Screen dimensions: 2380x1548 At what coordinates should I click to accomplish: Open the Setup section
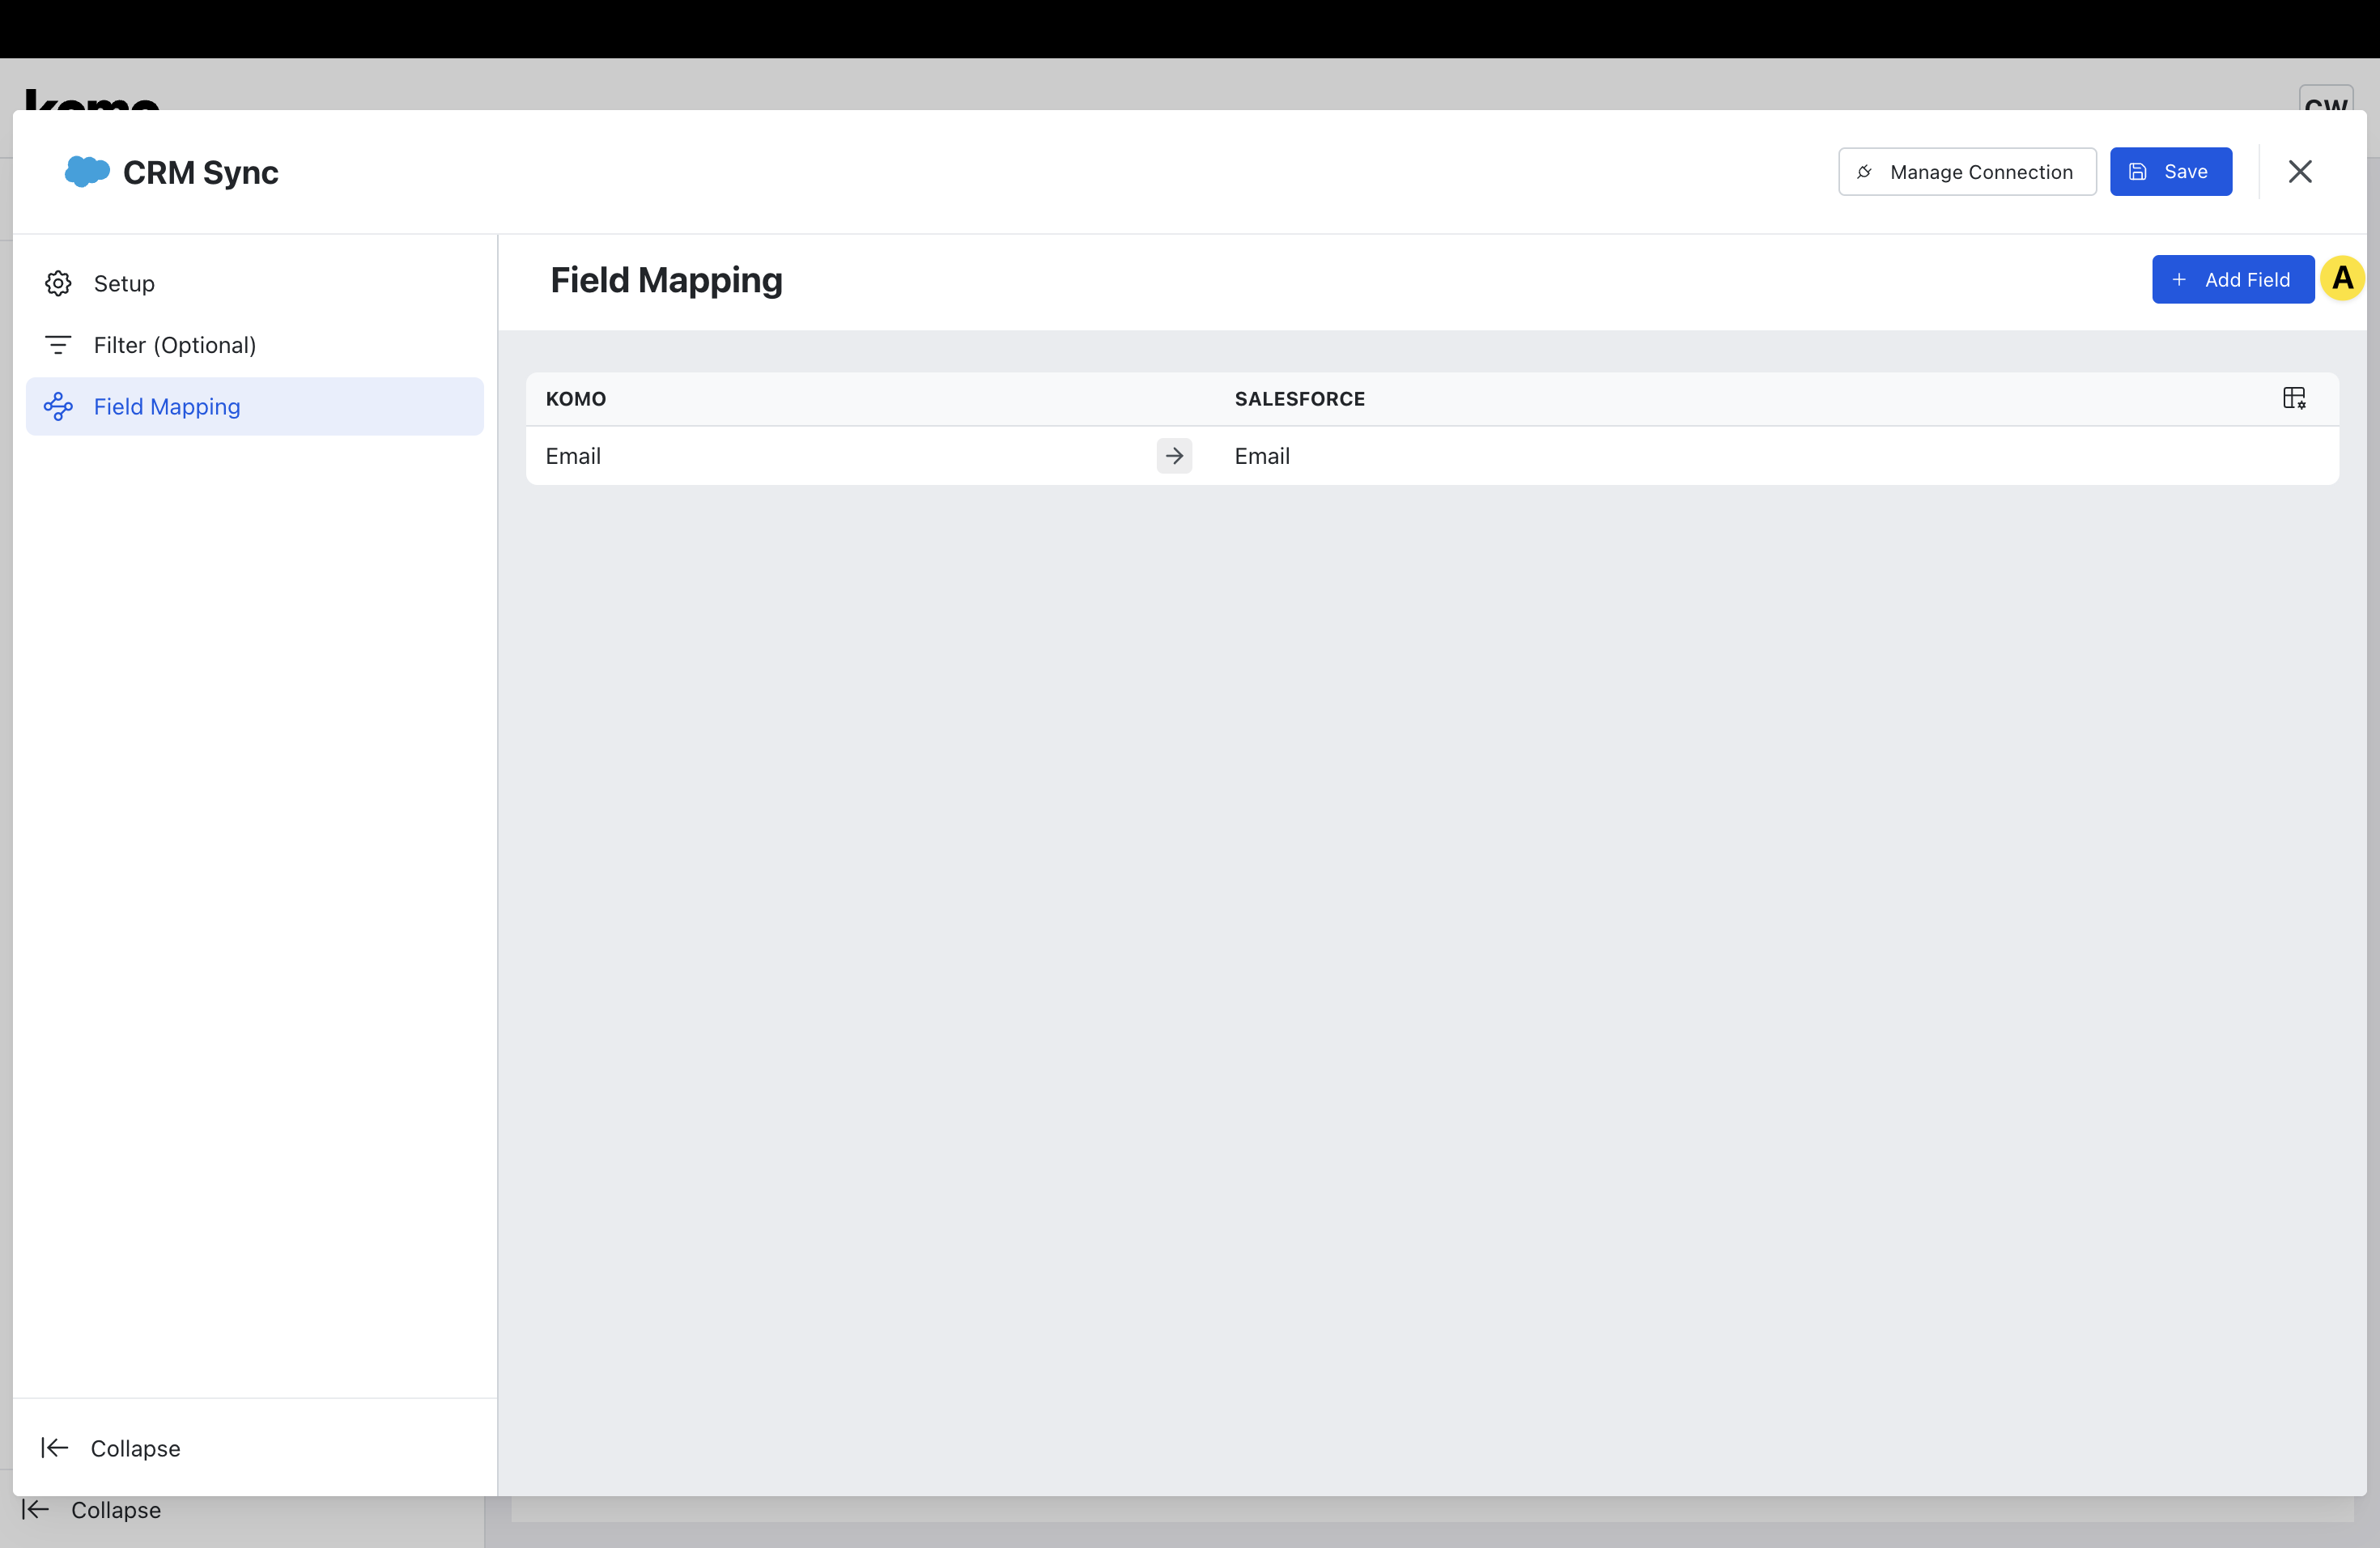124,284
